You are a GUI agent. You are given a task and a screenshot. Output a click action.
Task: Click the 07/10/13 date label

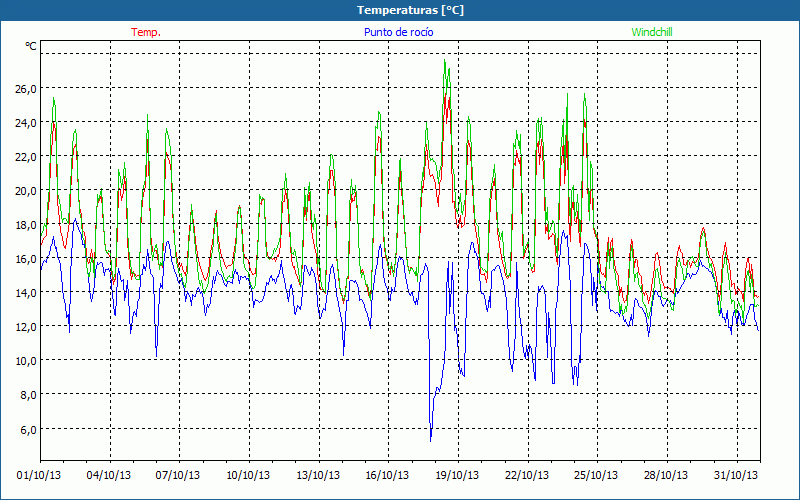178,476
